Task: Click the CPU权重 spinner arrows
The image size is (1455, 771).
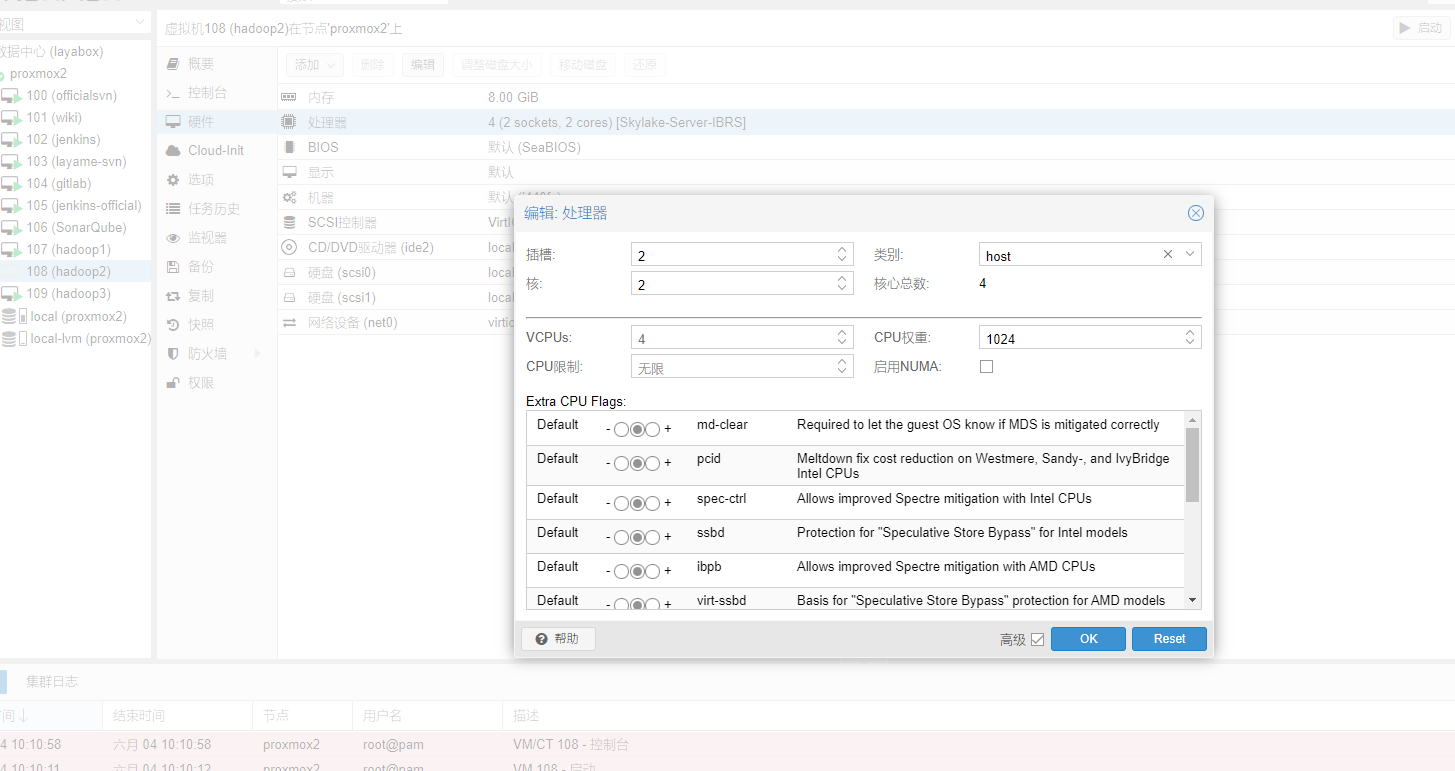Action: tap(1190, 338)
